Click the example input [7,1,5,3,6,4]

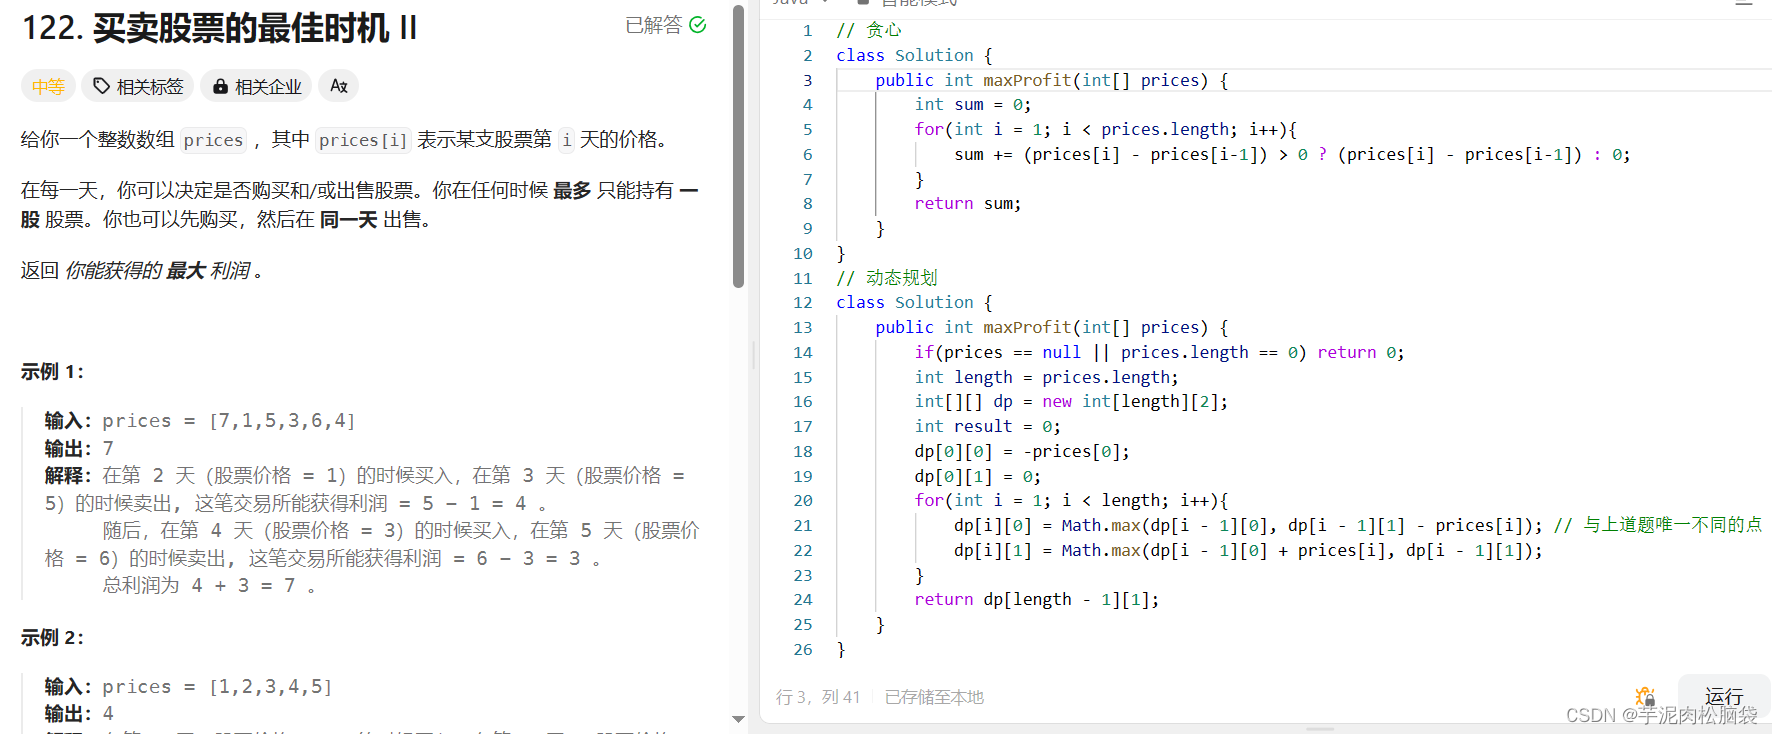point(282,421)
